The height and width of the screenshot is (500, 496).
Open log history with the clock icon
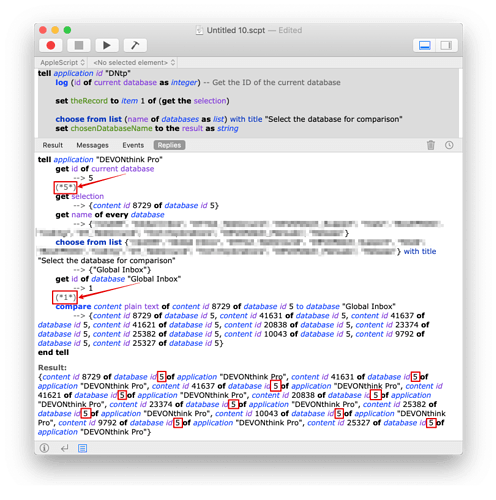tap(449, 145)
